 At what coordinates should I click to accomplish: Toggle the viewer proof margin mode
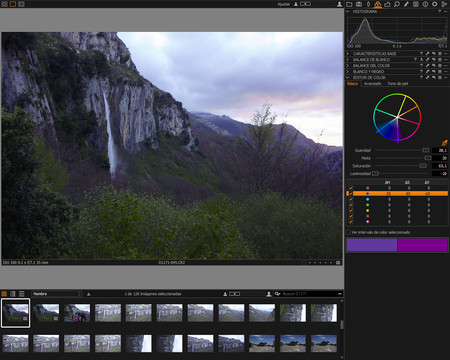[x=21, y=4]
